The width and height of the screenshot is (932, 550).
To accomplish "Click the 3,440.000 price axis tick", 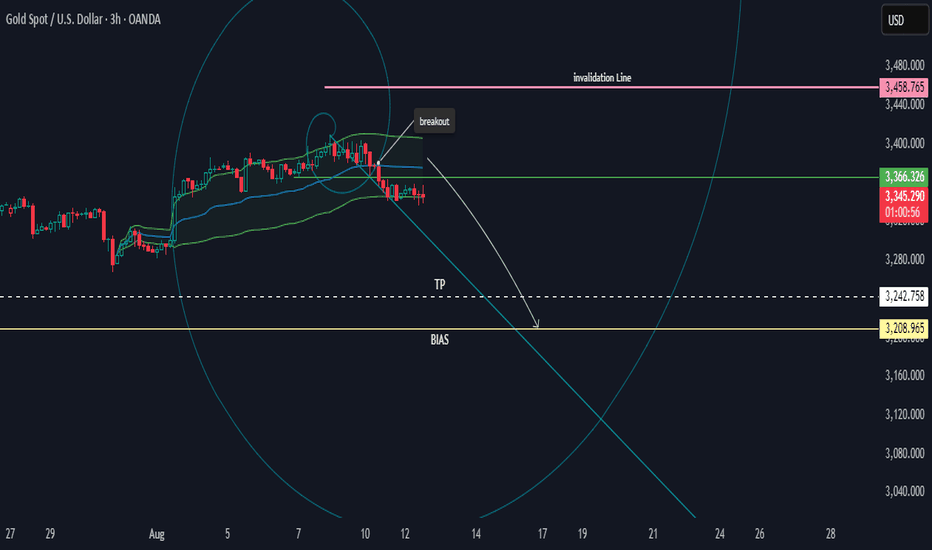I will pos(905,105).
